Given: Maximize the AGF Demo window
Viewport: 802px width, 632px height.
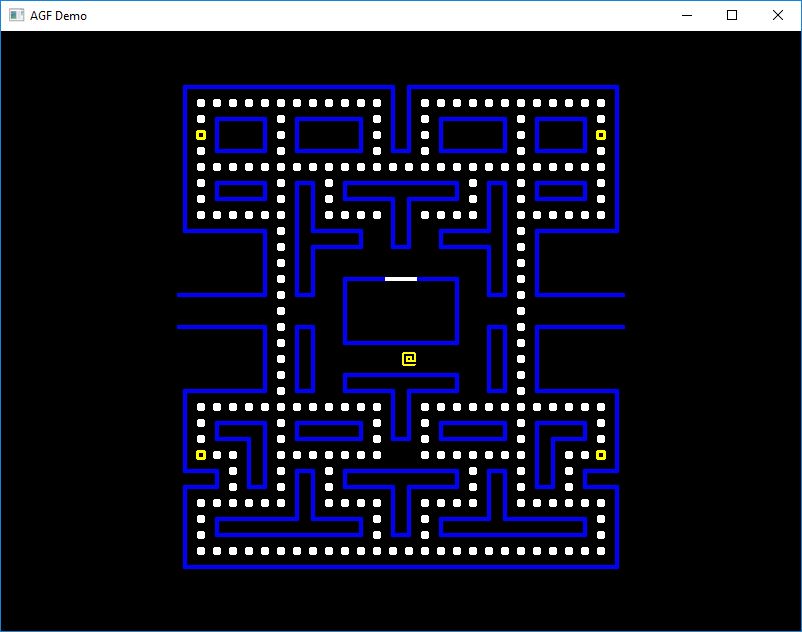Looking at the screenshot, I should click(x=732, y=15).
